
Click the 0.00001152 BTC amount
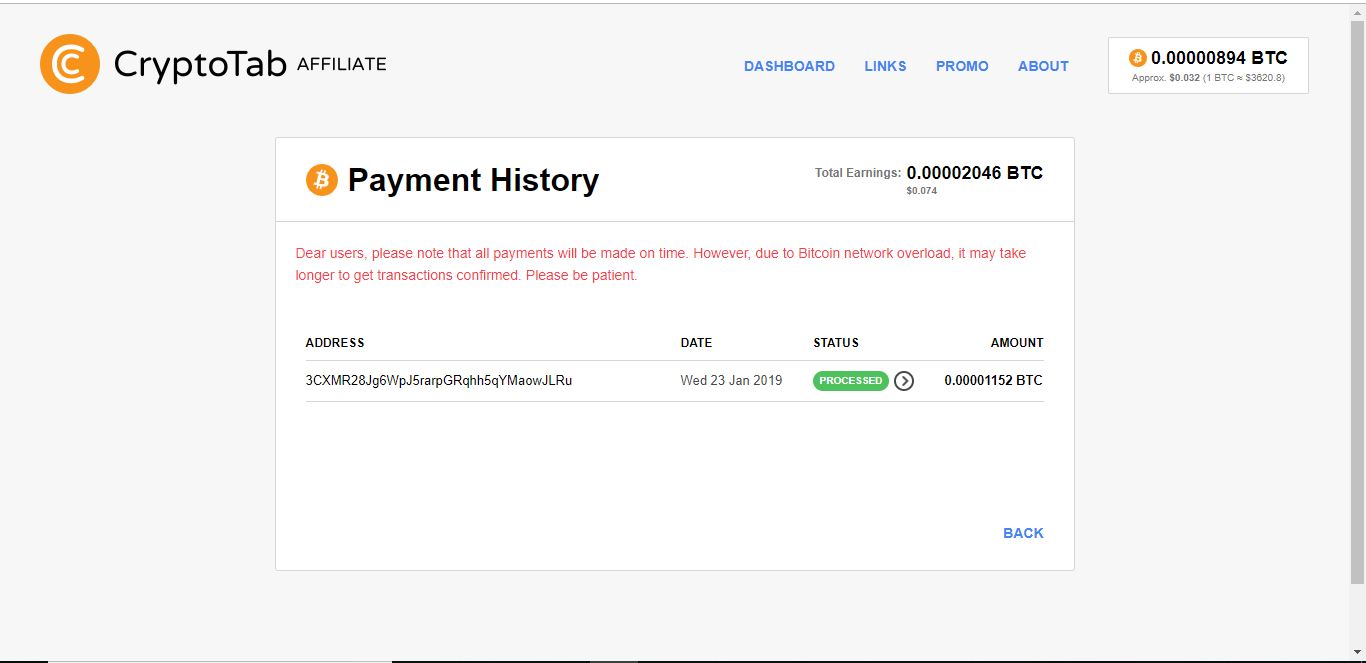(x=993, y=381)
